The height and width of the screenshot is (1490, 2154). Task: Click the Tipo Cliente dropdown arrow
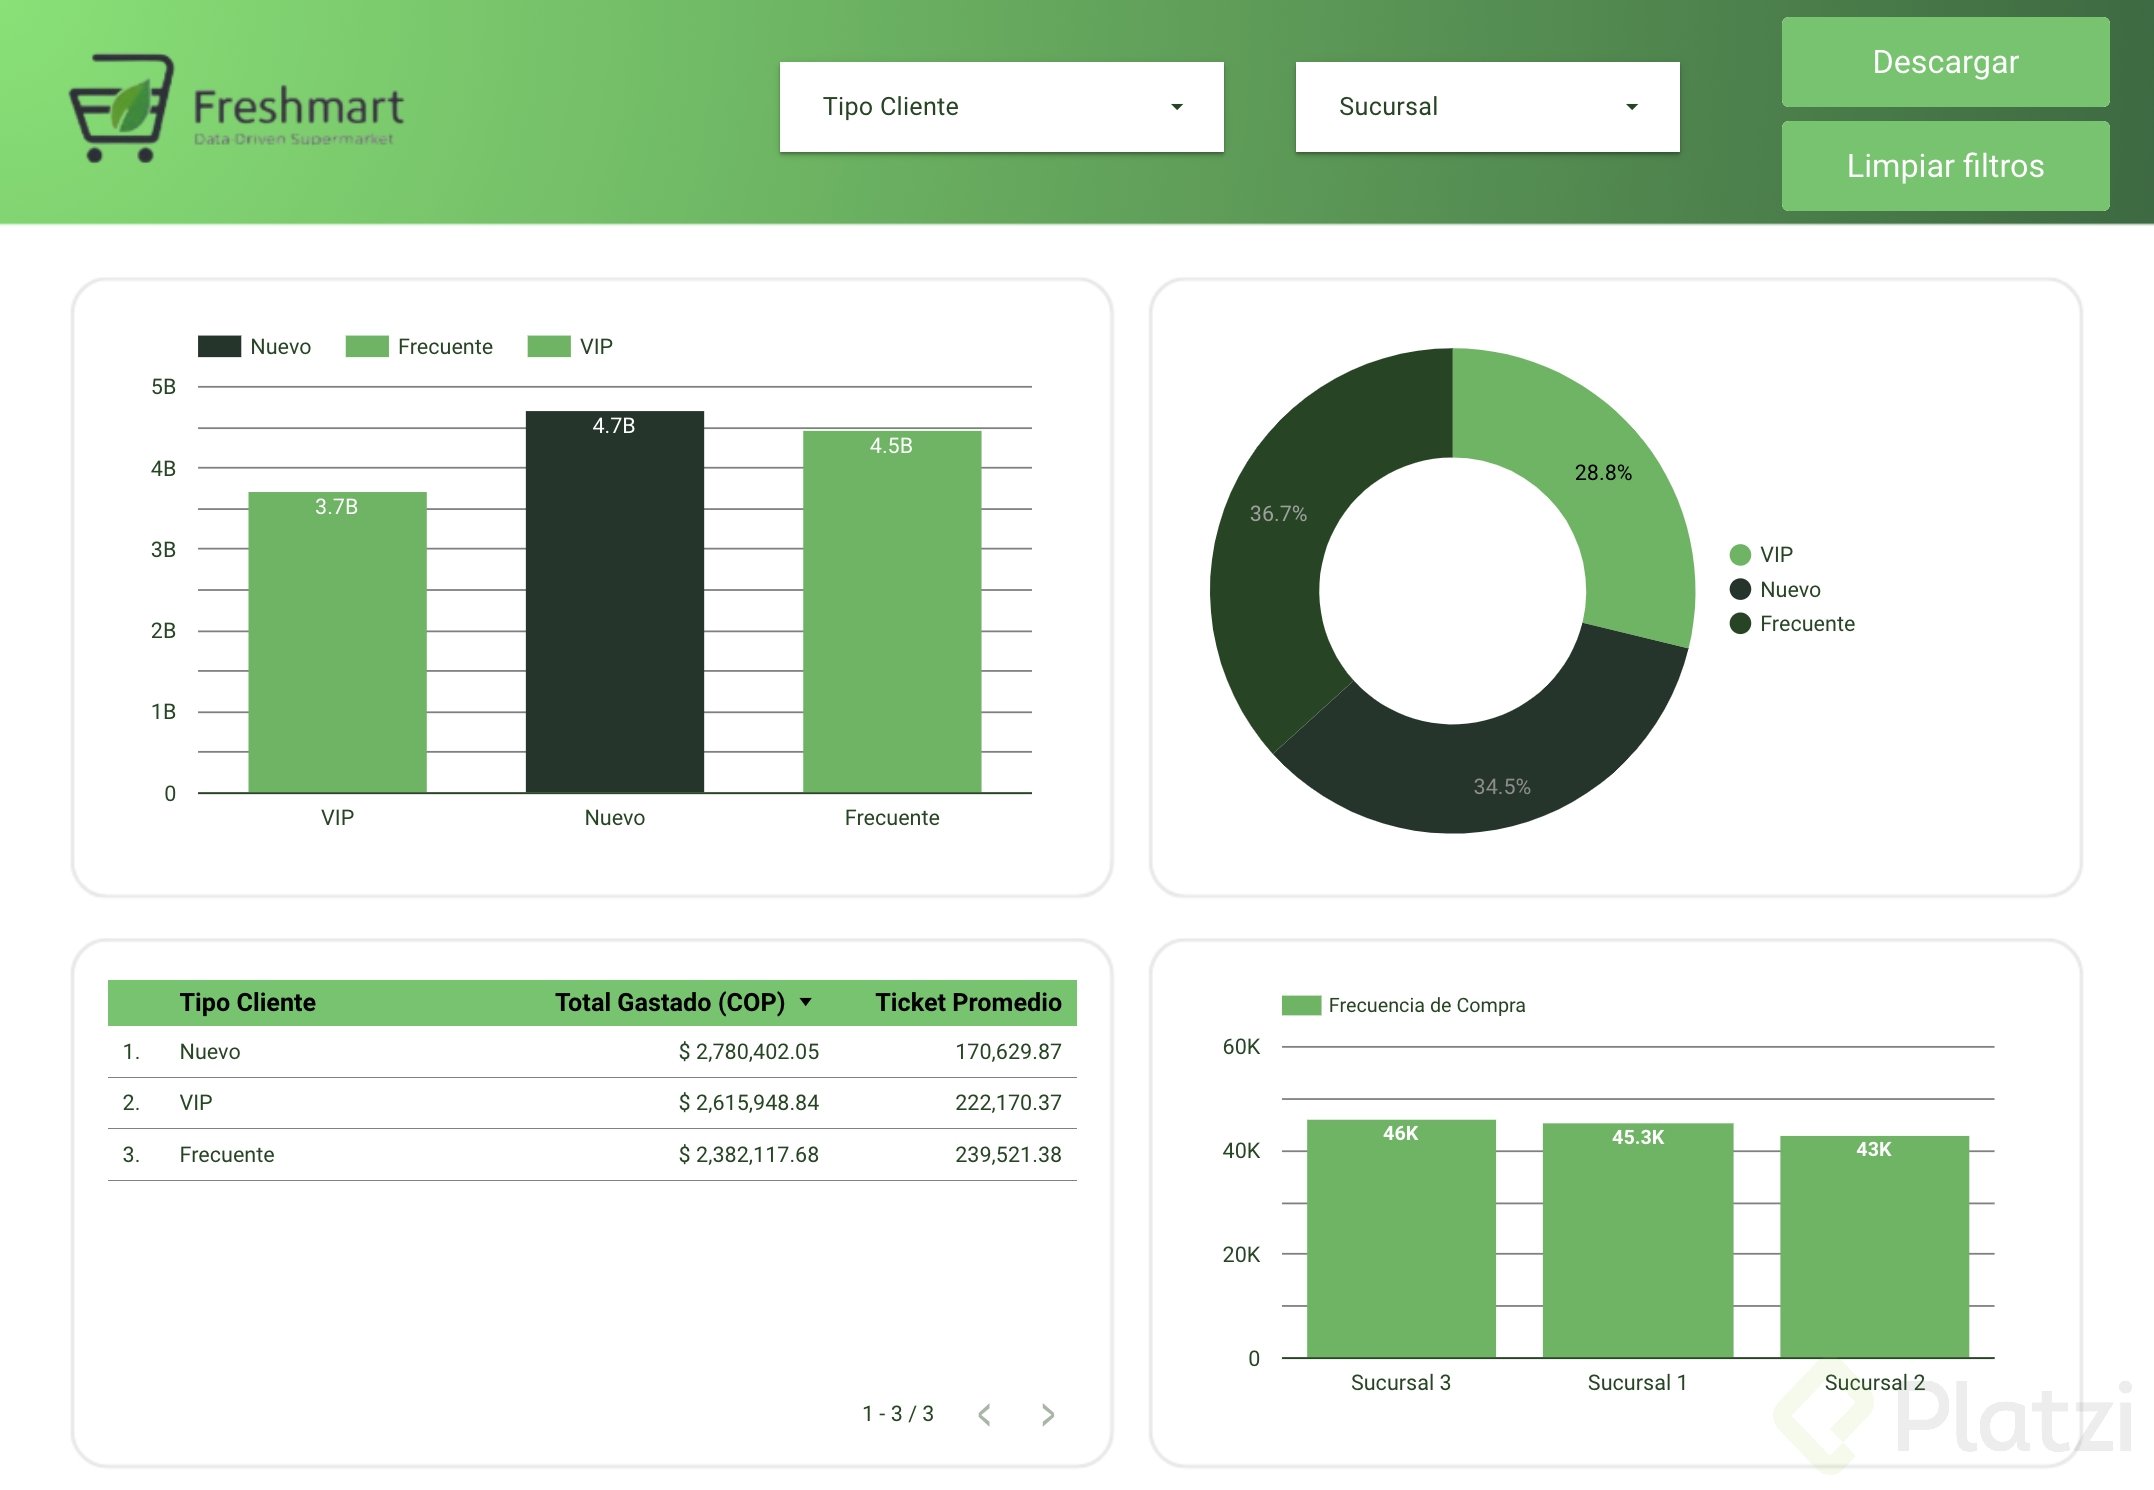[x=1177, y=107]
